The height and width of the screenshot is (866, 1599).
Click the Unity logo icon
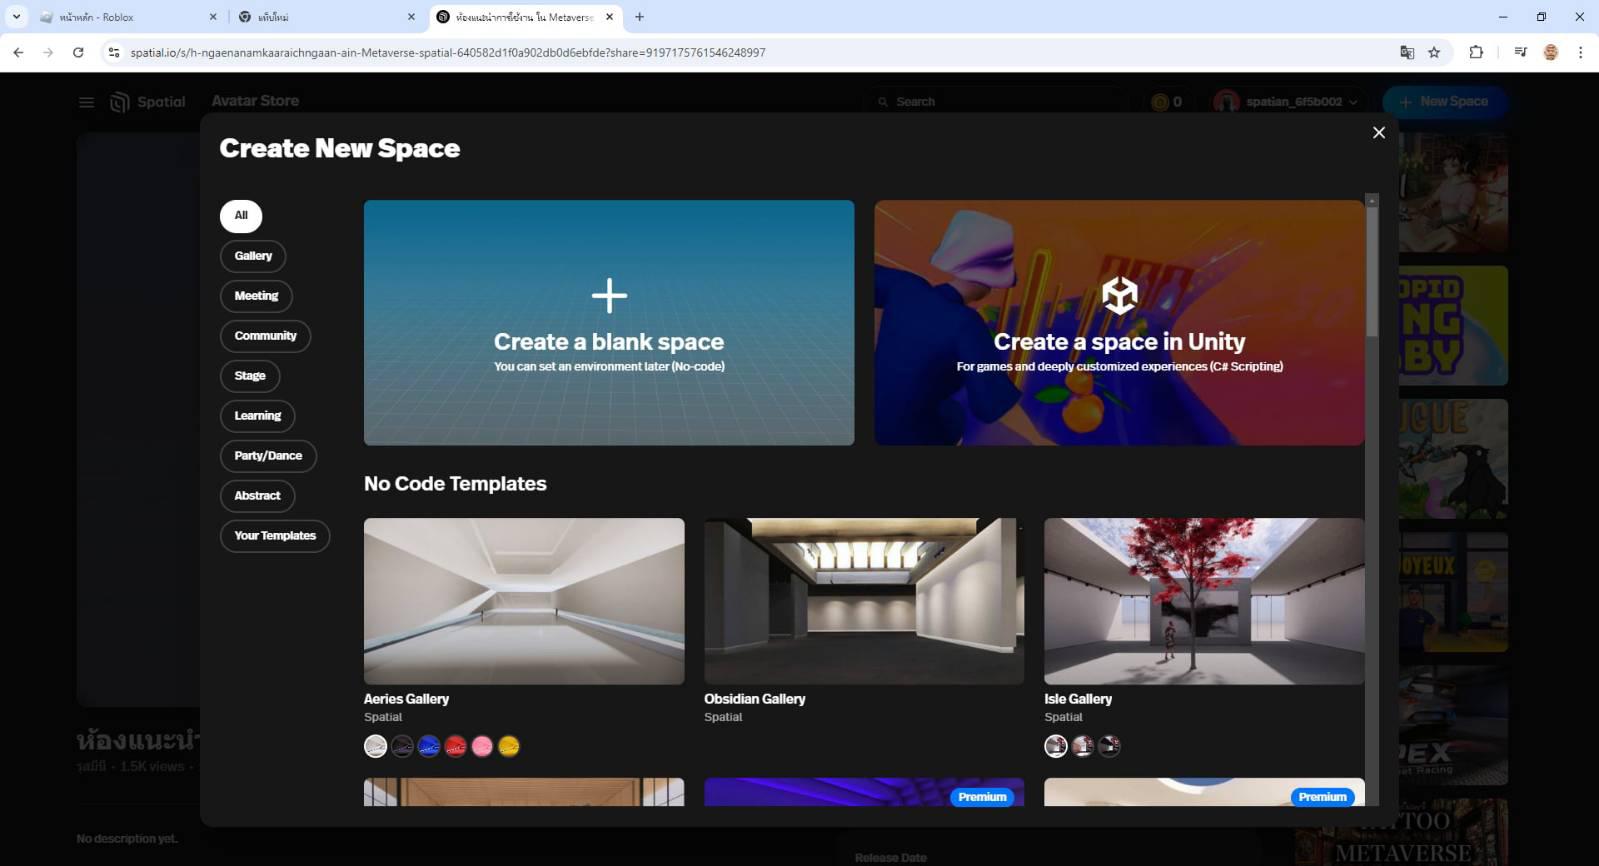[1119, 295]
